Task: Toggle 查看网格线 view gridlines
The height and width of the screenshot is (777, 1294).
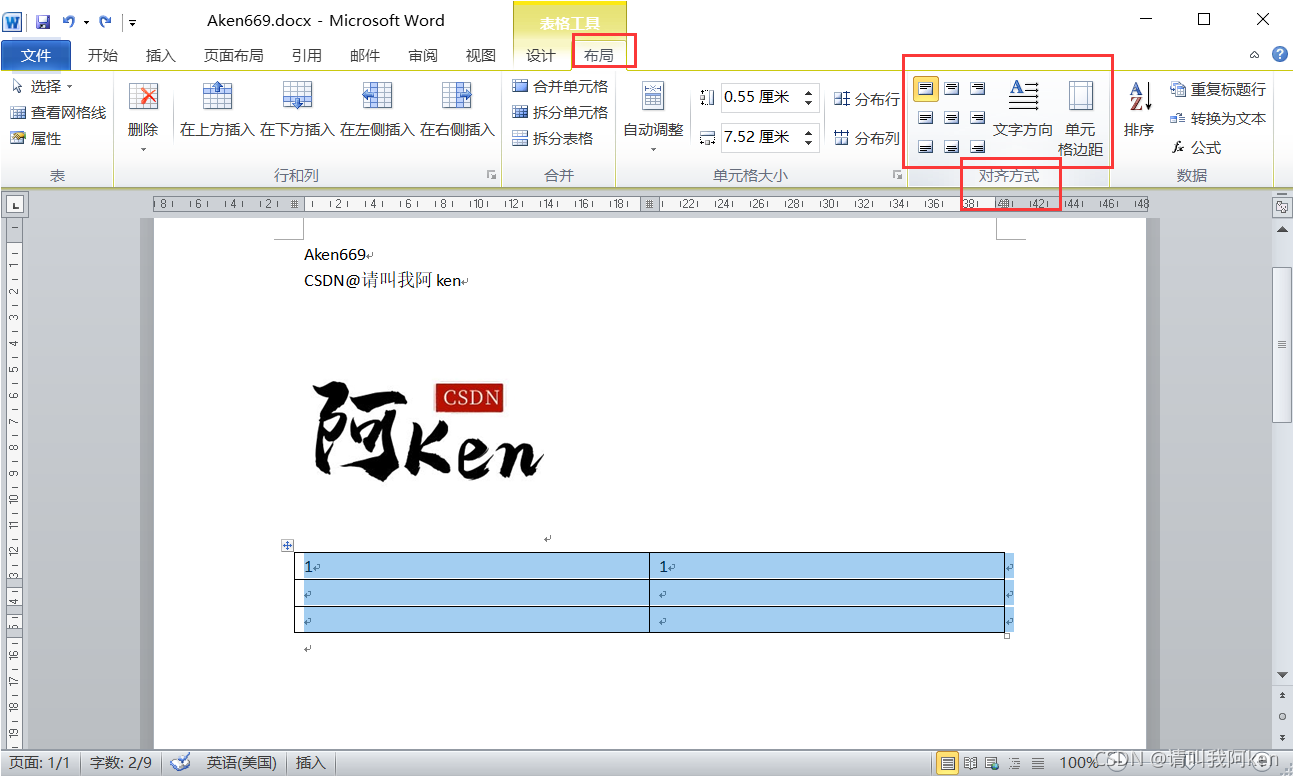Action: 58,113
